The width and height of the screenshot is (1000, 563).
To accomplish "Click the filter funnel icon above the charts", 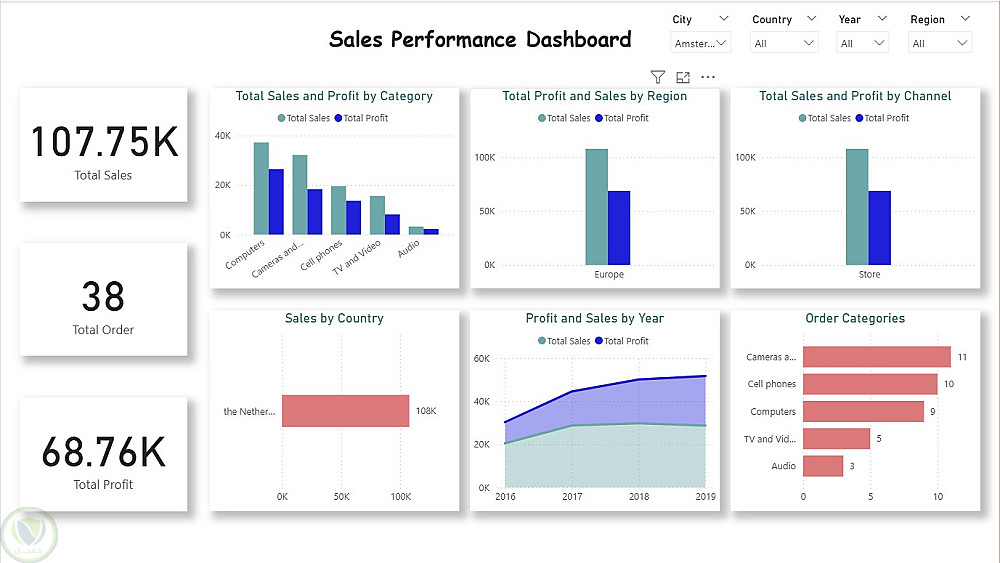I will coord(657,77).
